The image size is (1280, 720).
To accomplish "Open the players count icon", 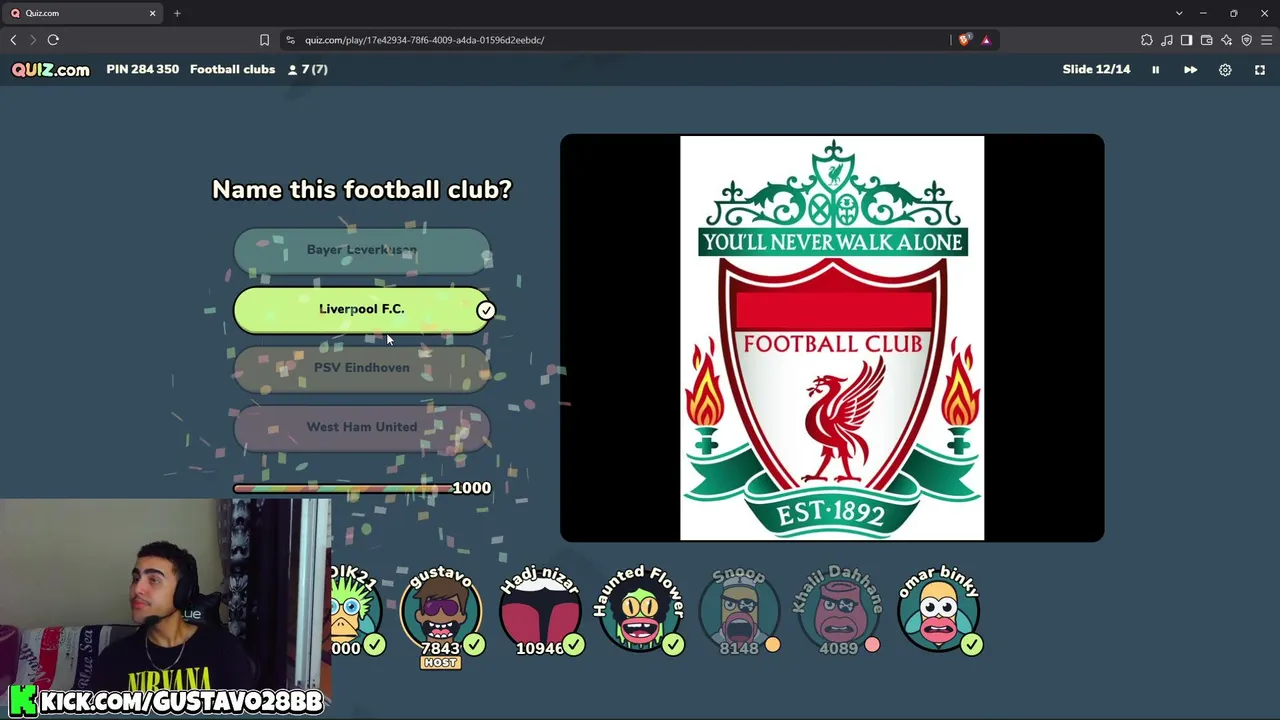I will (293, 69).
